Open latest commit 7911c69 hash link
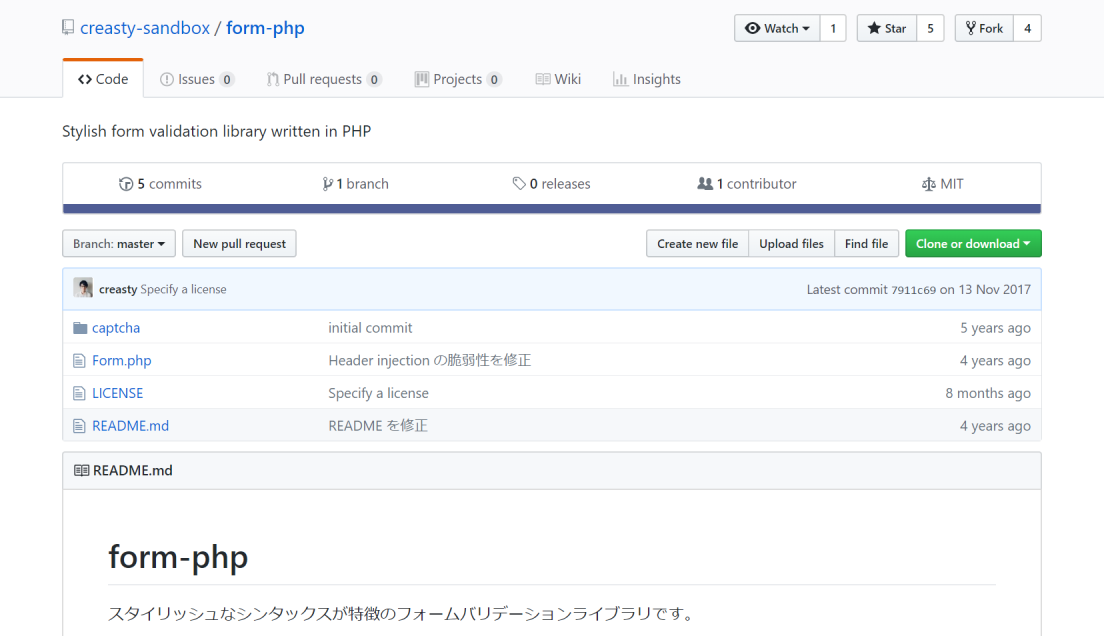 tap(913, 290)
